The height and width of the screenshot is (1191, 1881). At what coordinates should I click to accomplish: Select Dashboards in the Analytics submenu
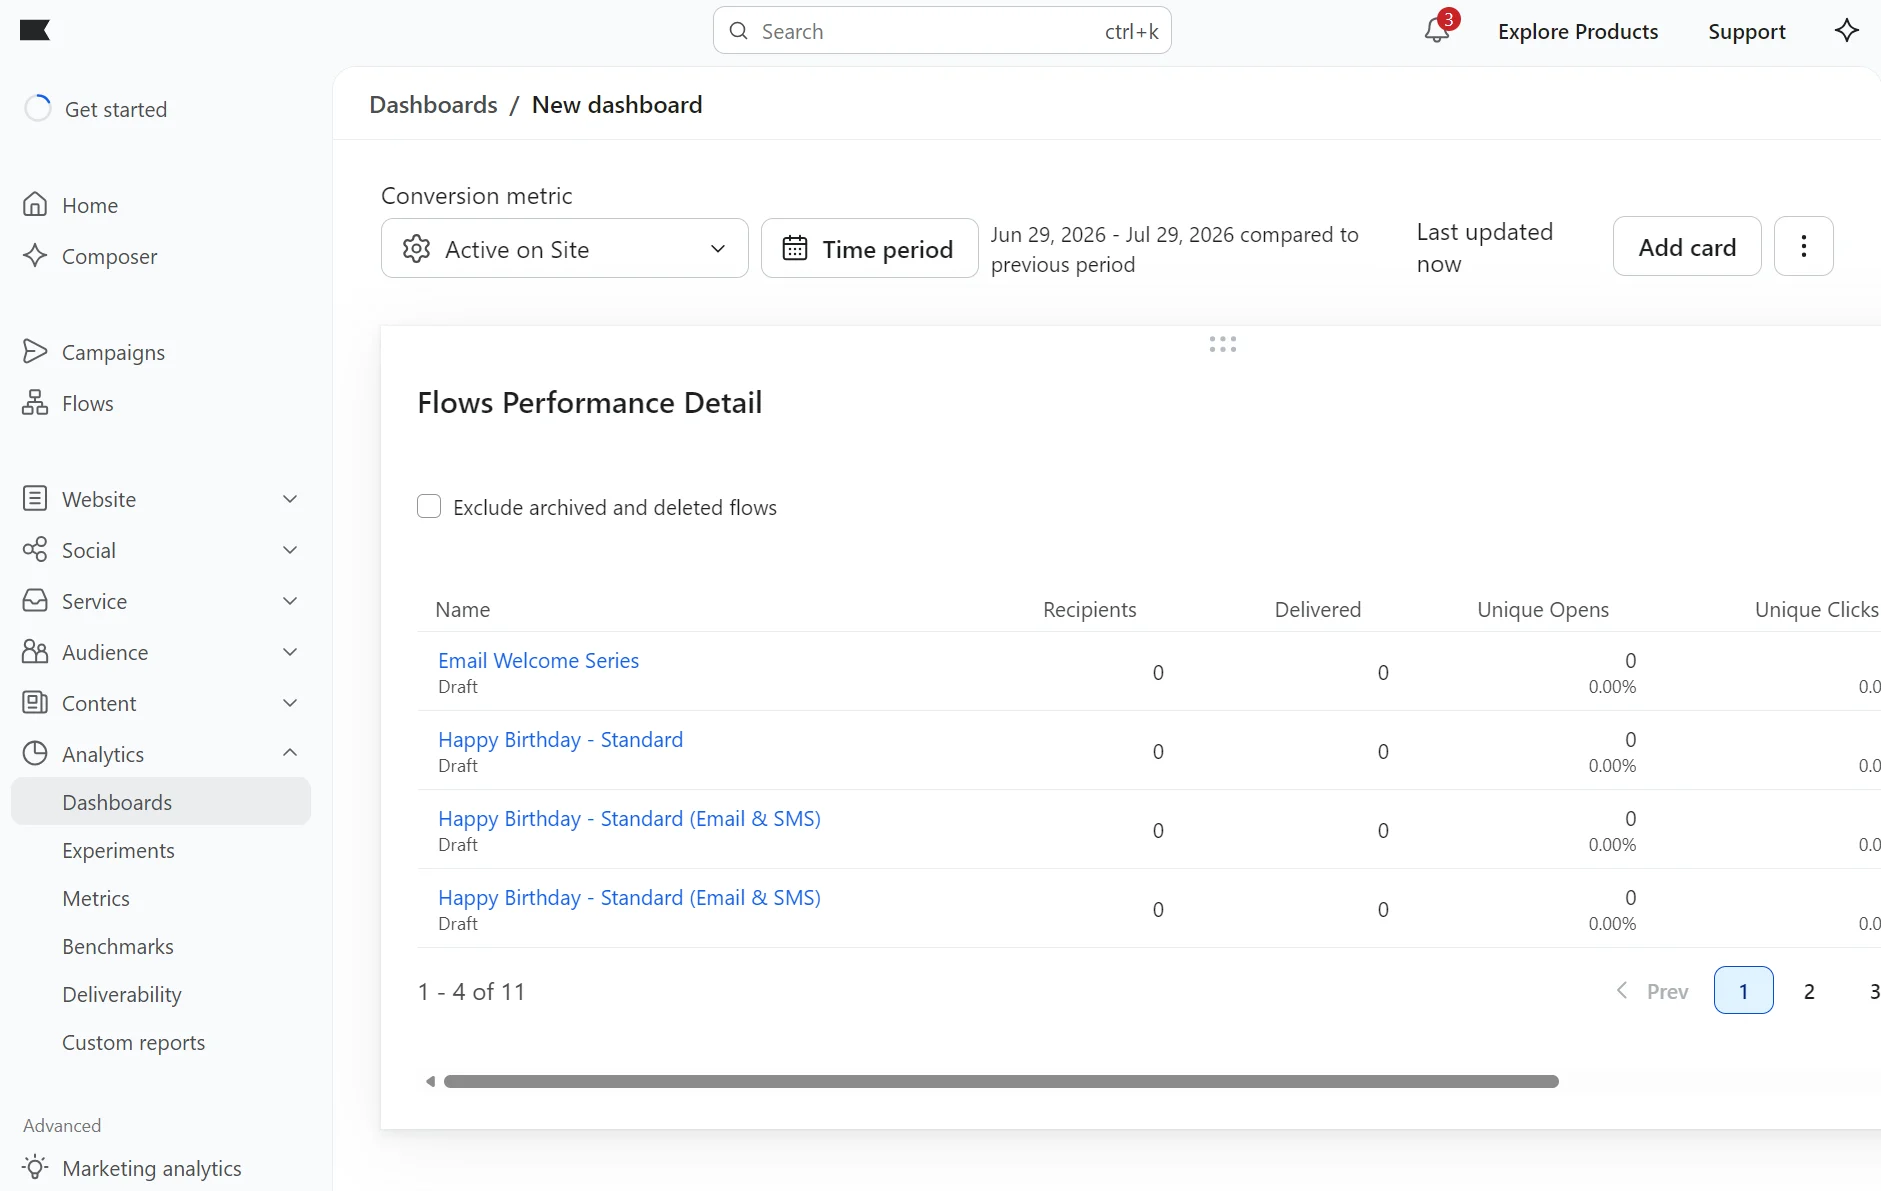161,801
